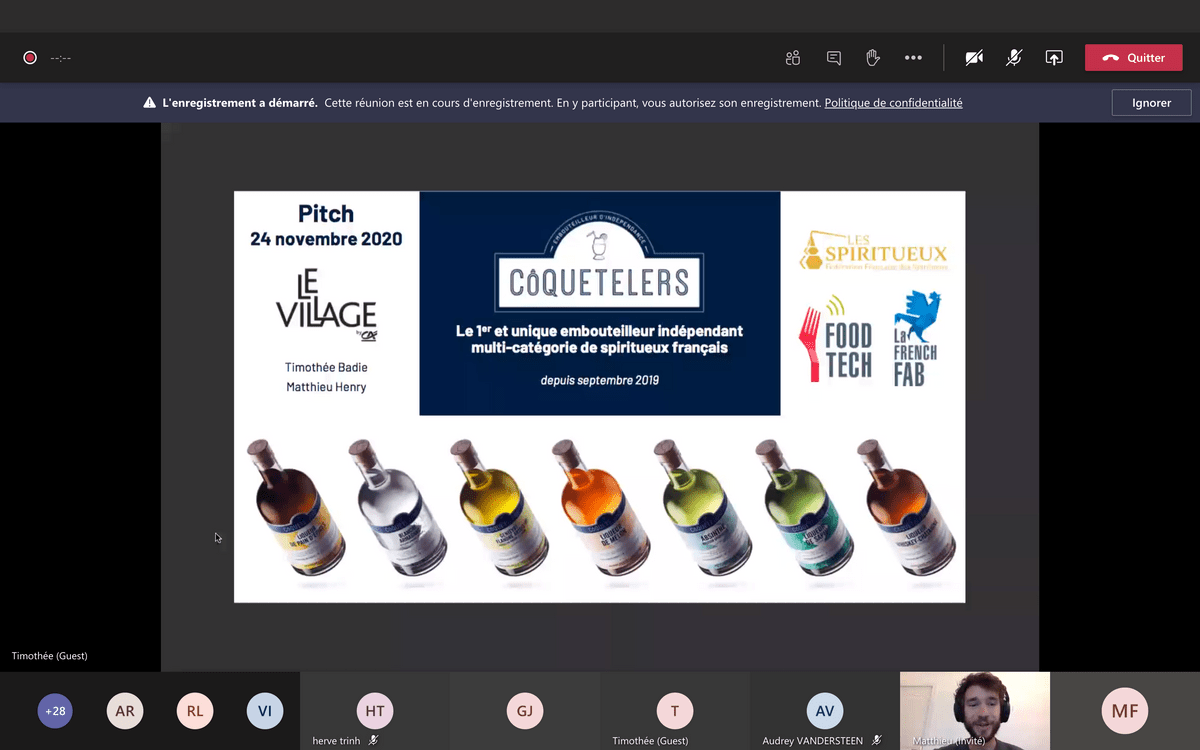Open the Politique de confidentialité link
1200x750 pixels.
pos(893,103)
